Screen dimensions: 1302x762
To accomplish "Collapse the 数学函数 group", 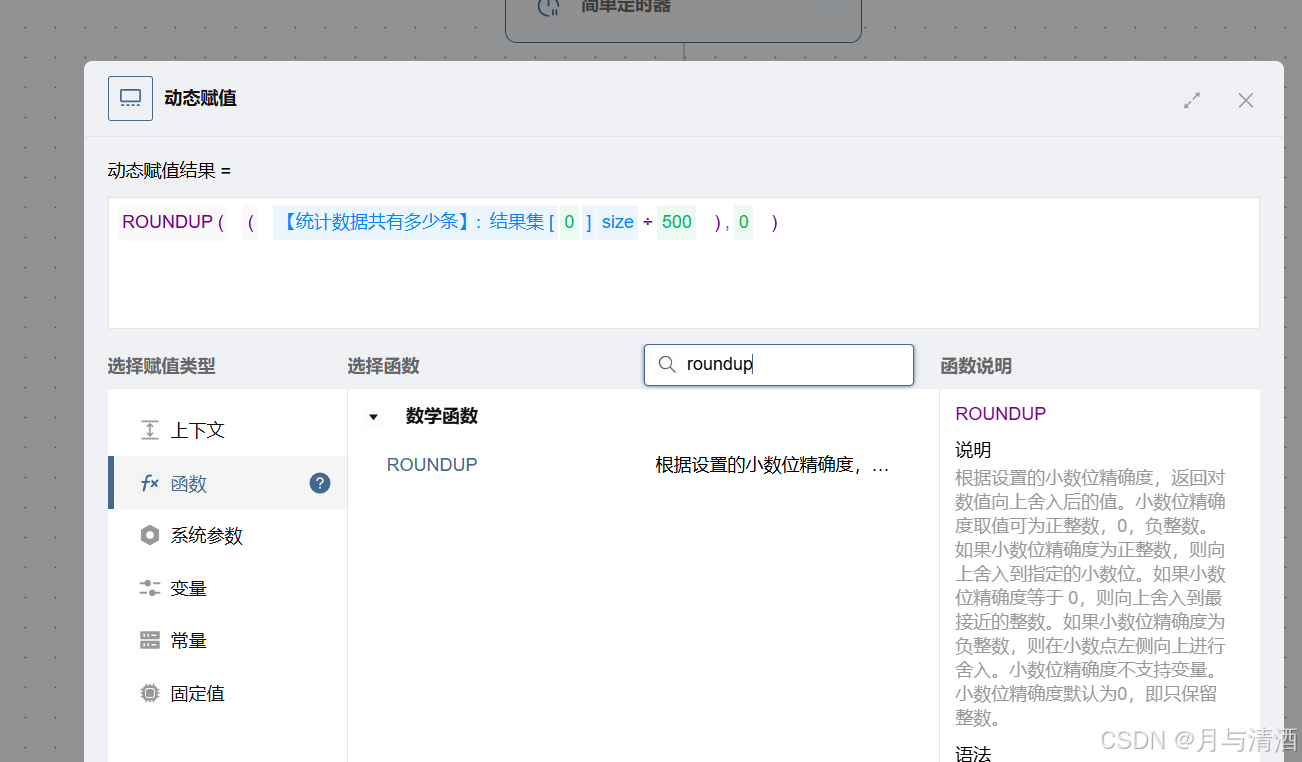I will point(374,417).
